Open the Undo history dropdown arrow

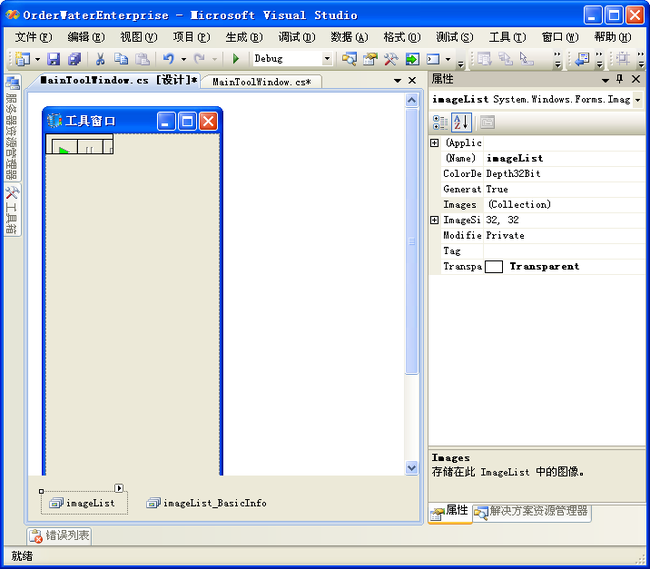pyautogui.click(x=183, y=59)
